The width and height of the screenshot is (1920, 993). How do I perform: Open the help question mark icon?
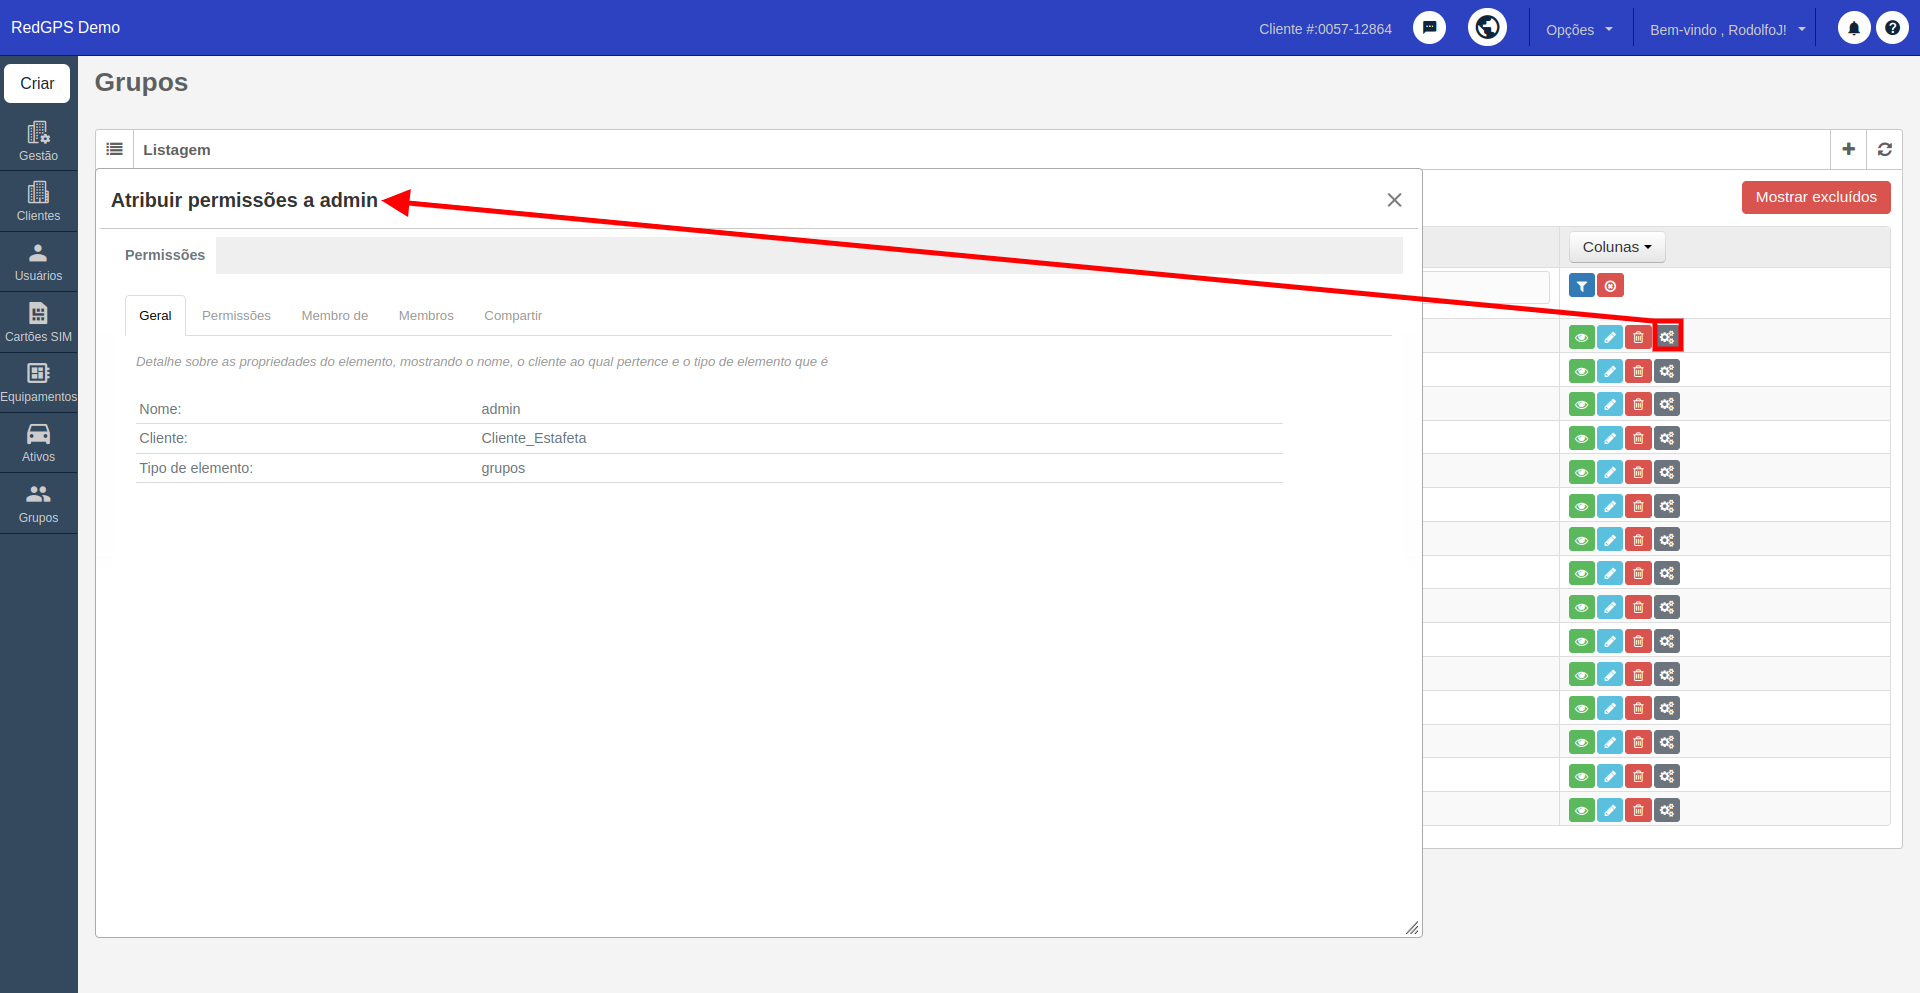(1892, 28)
